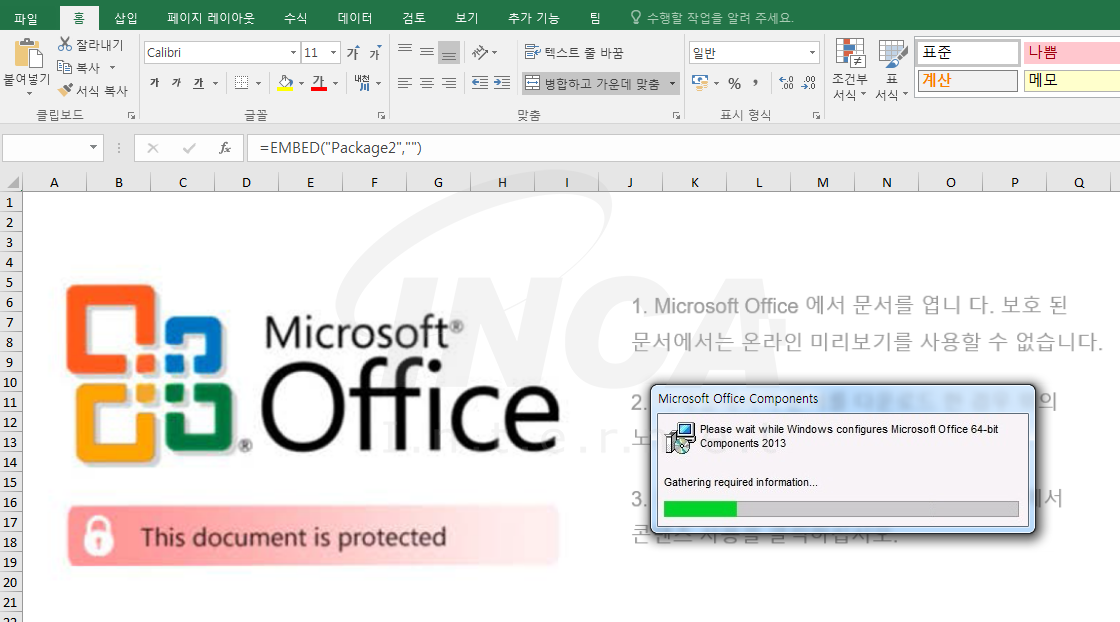The width and height of the screenshot is (1120, 622).
Task: Click the phonetic guide icon
Action: pos(362,83)
